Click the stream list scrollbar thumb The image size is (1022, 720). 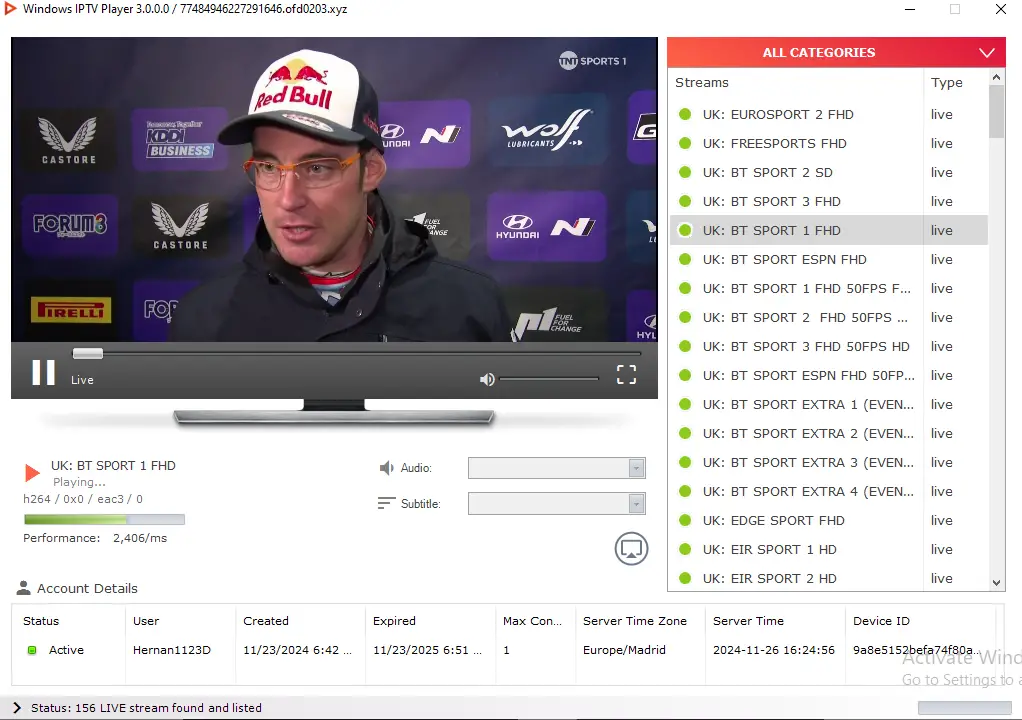(996, 111)
